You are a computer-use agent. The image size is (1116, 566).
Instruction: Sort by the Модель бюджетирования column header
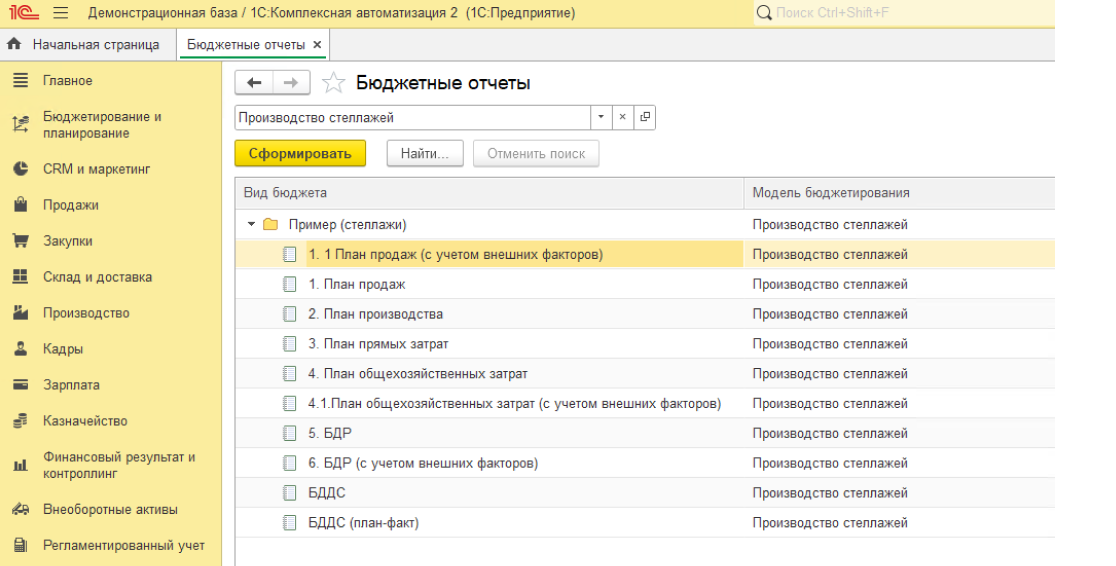tap(900, 193)
